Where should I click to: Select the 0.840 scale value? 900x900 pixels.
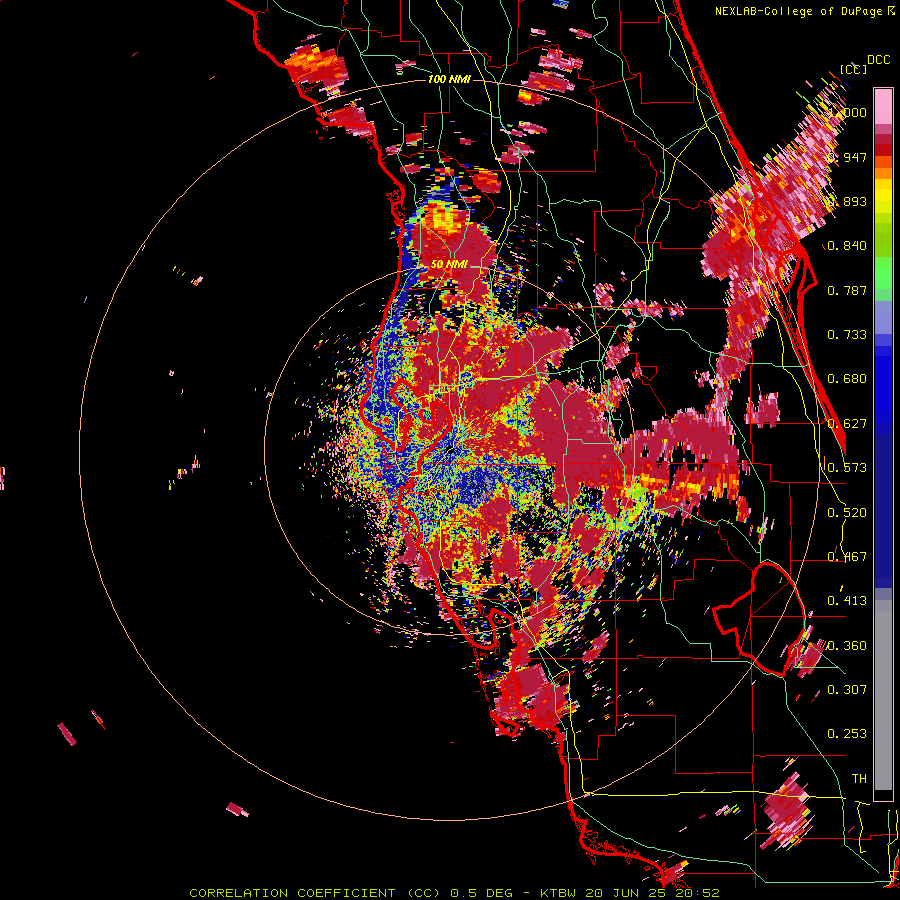847,246
